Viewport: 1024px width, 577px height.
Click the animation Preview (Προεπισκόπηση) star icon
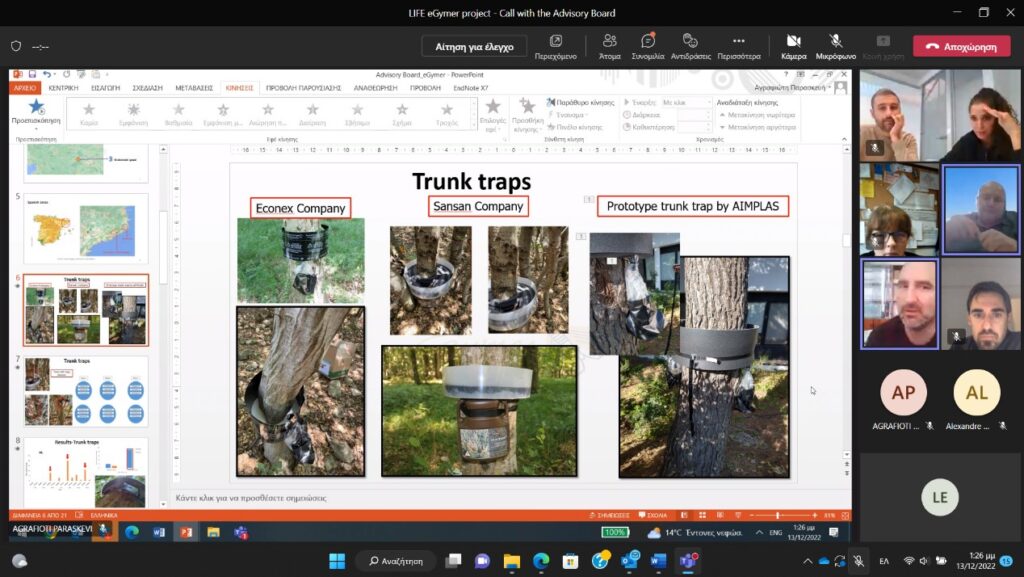tap(36, 106)
